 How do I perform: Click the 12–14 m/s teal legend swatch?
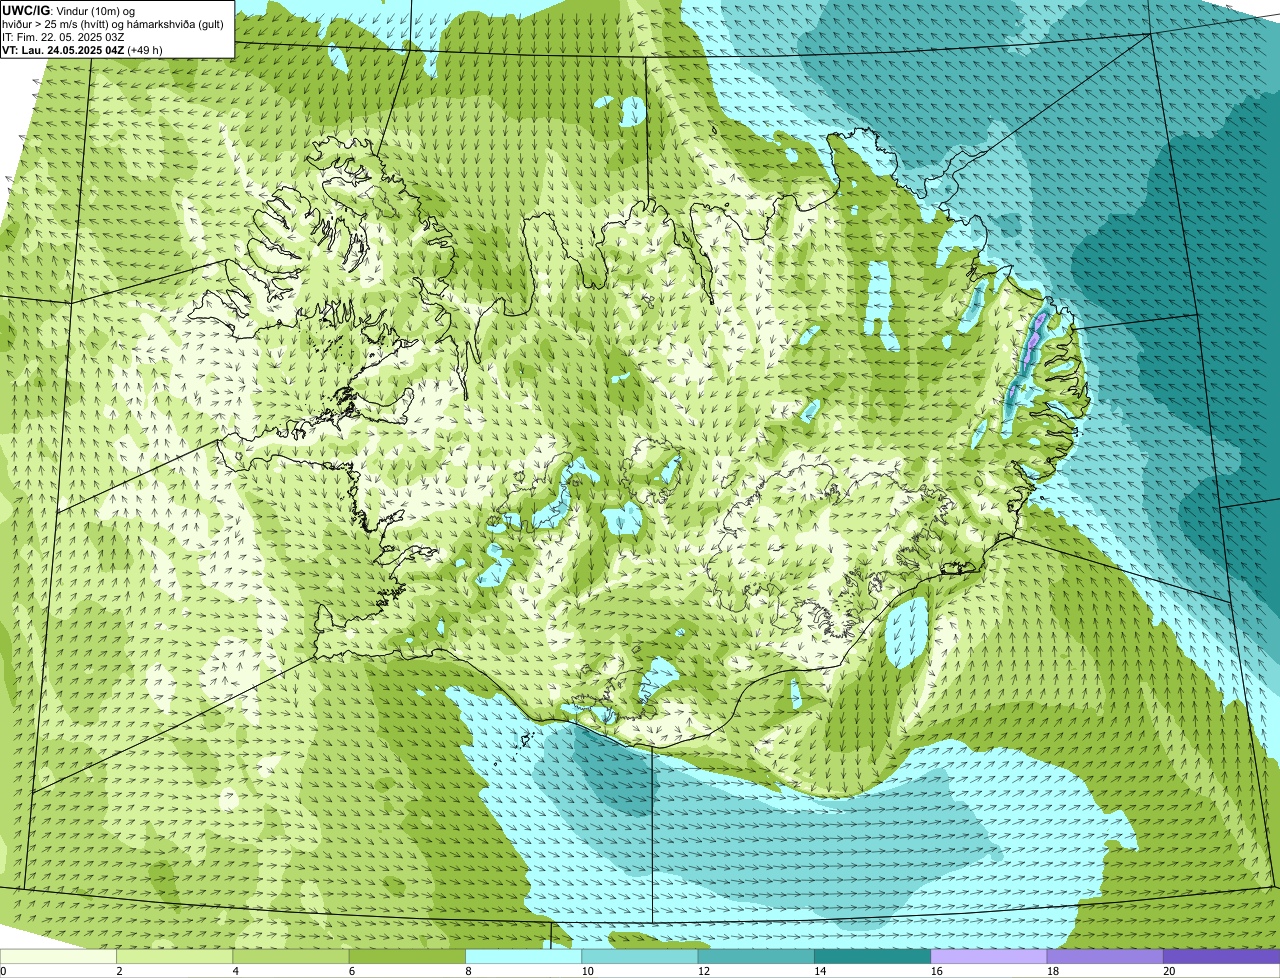click(x=756, y=956)
